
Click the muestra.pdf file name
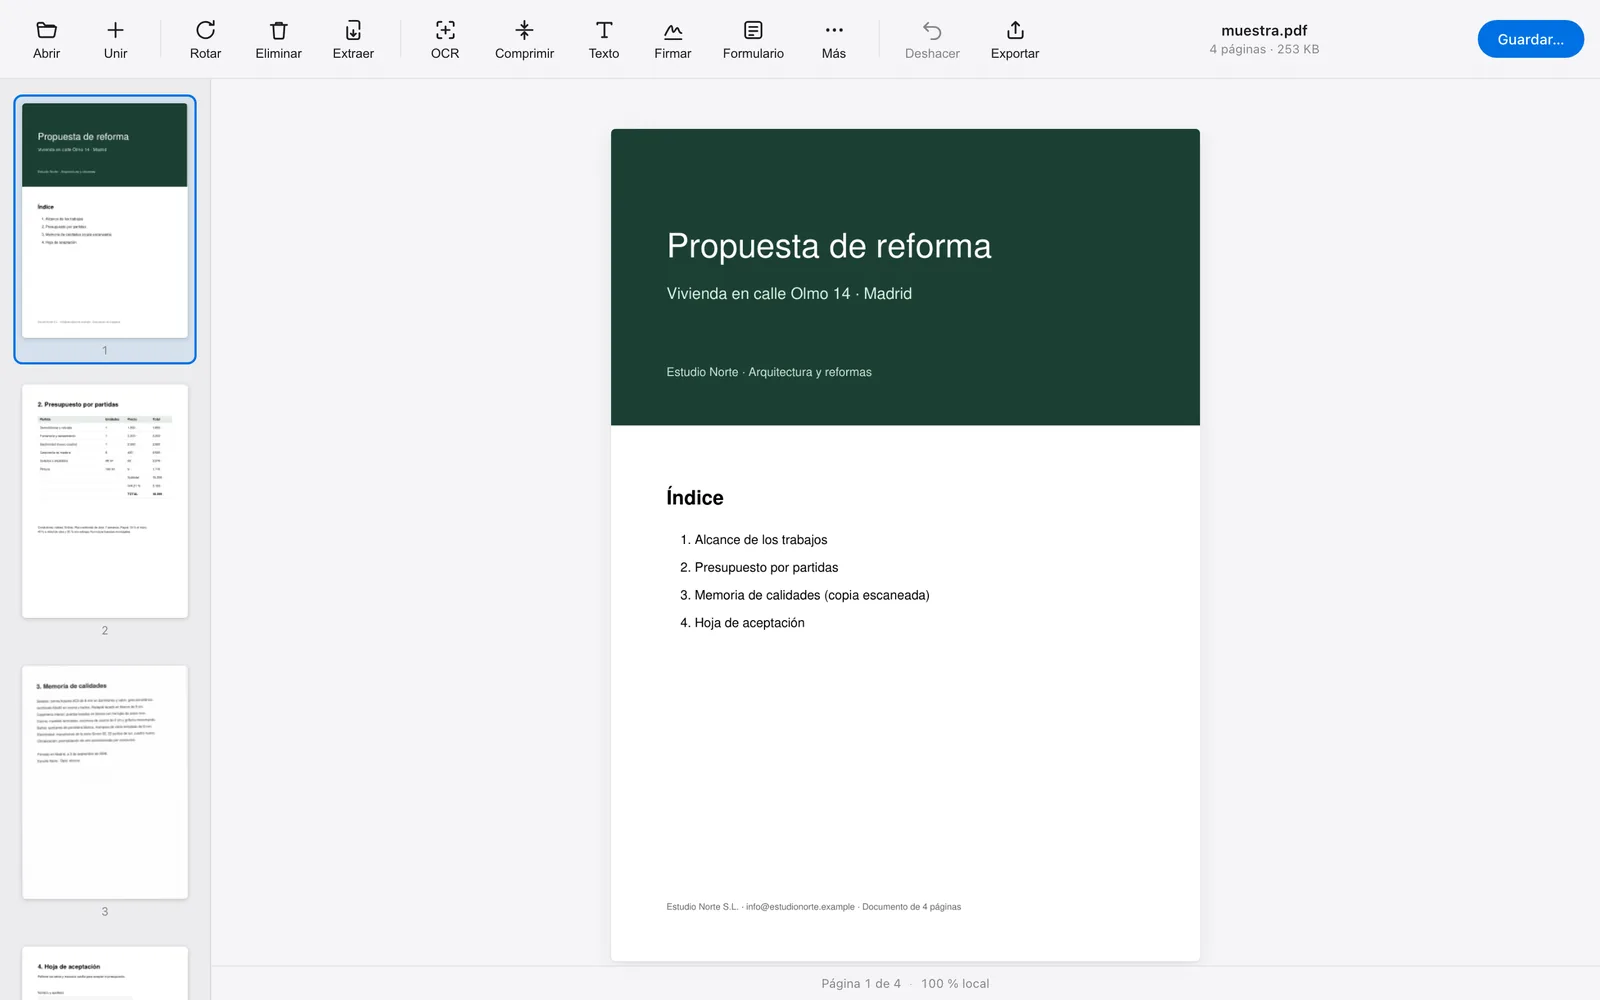[1264, 30]
